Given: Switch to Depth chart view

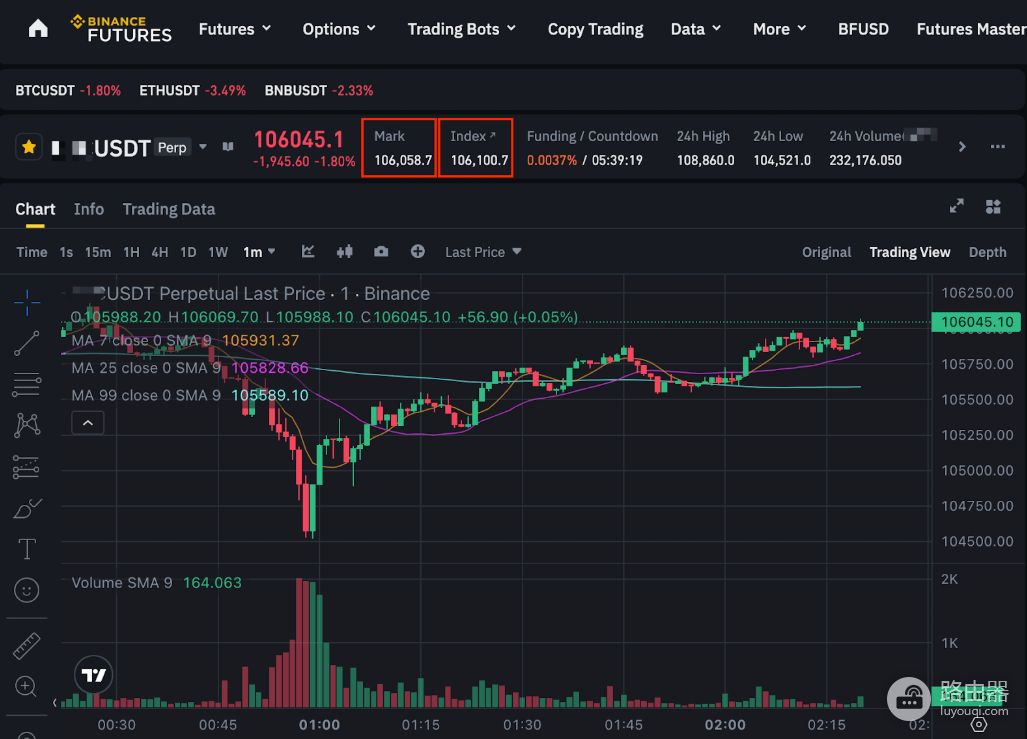Looking at the screenshot, I should coord(988,252).
